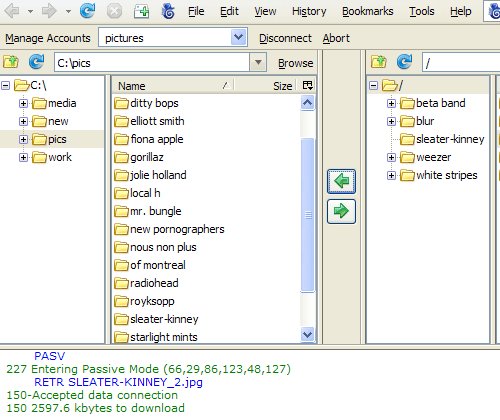Viewport: 500px width, 420px height.
Task: Expand the beta band remote folder
Action: [x=391, y=103]
